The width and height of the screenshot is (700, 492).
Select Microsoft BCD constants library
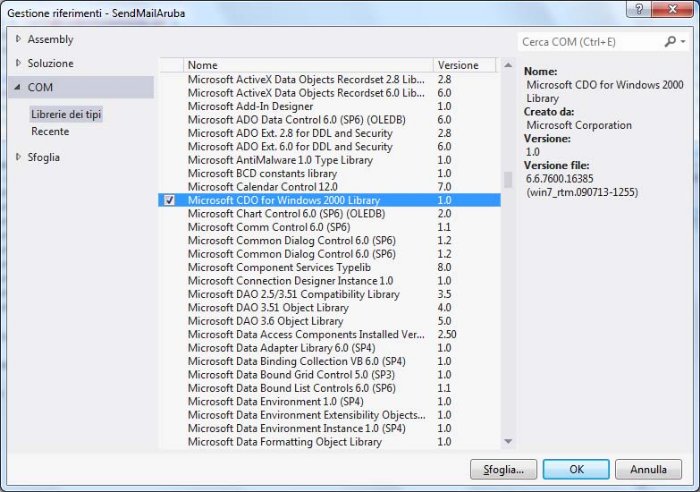(329, 173)
